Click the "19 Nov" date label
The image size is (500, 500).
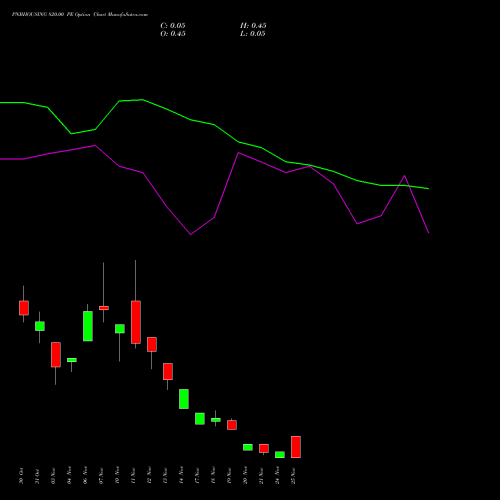click(229, 476)
